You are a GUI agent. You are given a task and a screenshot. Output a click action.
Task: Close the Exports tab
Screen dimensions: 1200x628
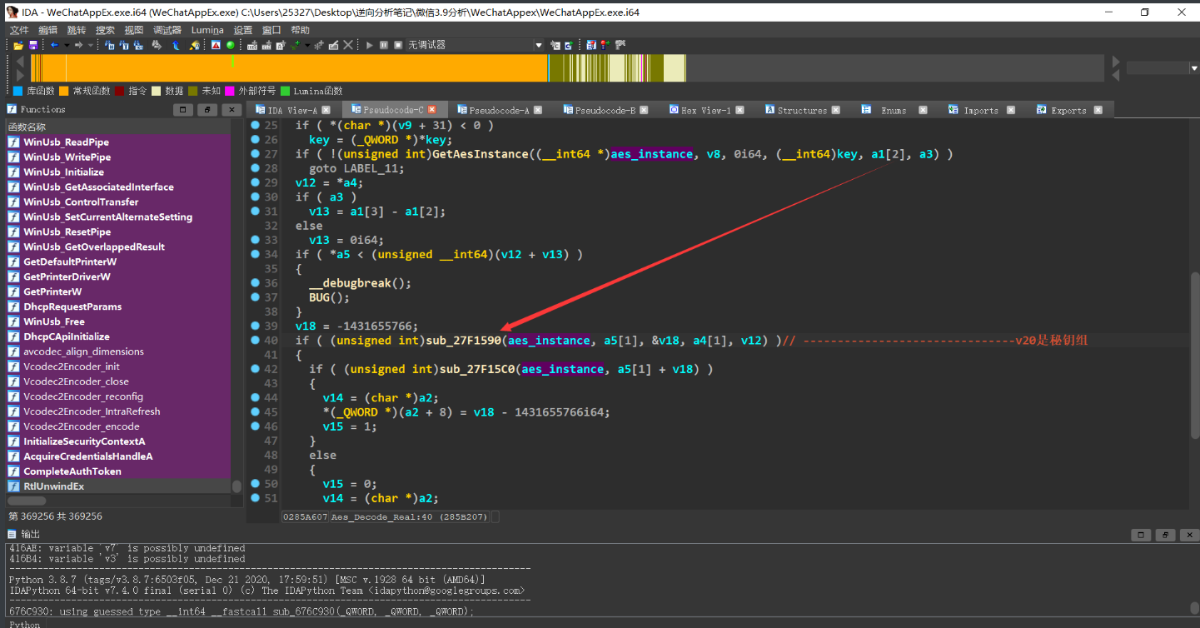click(1097, 110)
